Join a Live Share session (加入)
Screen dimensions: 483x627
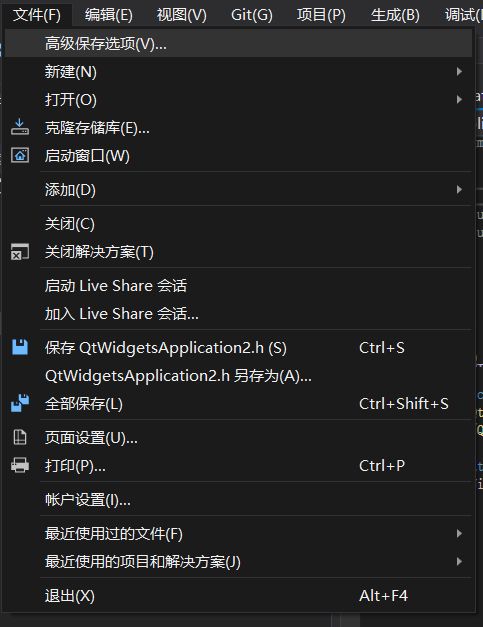[x=238, y=314]
